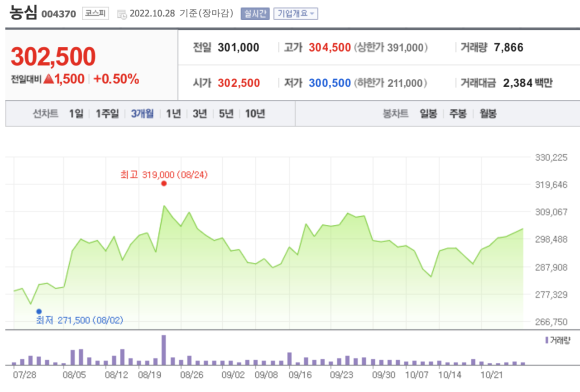This screenshot has width=580, height=392.
Task: Click the blue 최저 271,500 marker dot
Action: coord(39,311)
